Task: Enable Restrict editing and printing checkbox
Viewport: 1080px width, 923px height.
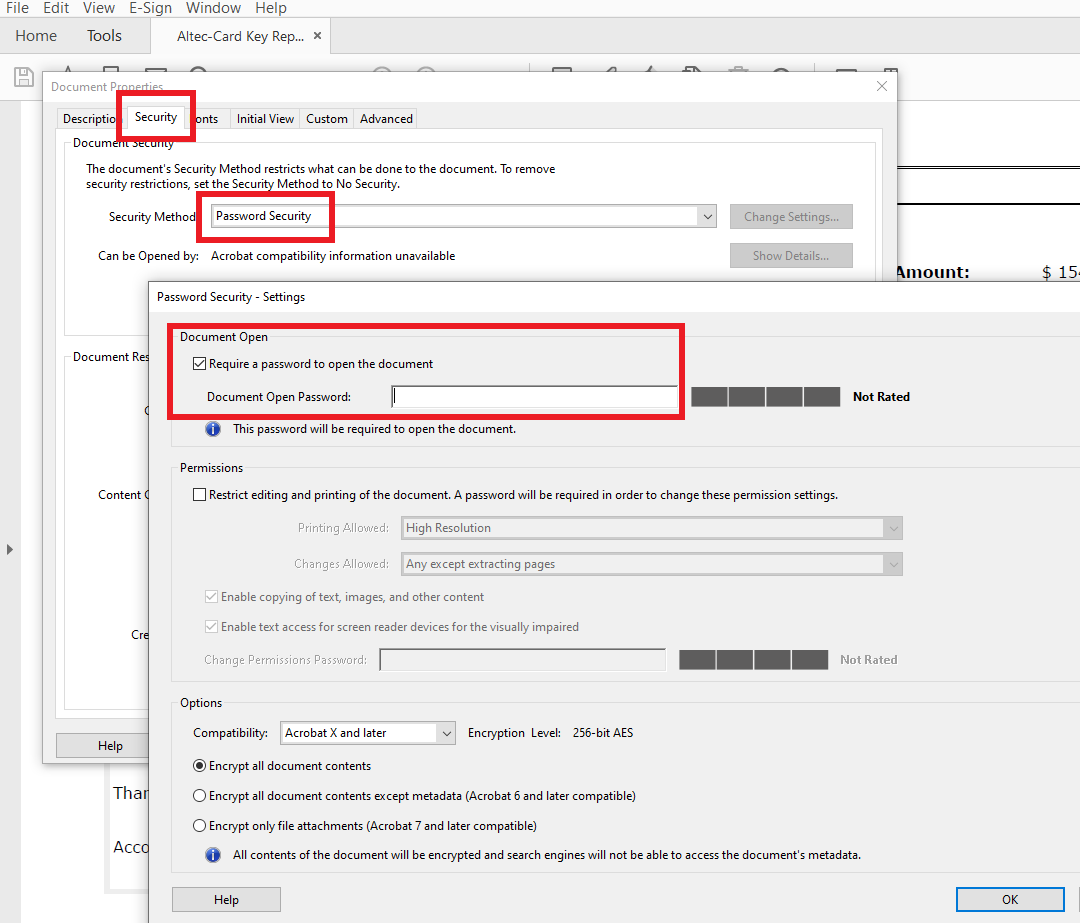Action: pos(200,495)
